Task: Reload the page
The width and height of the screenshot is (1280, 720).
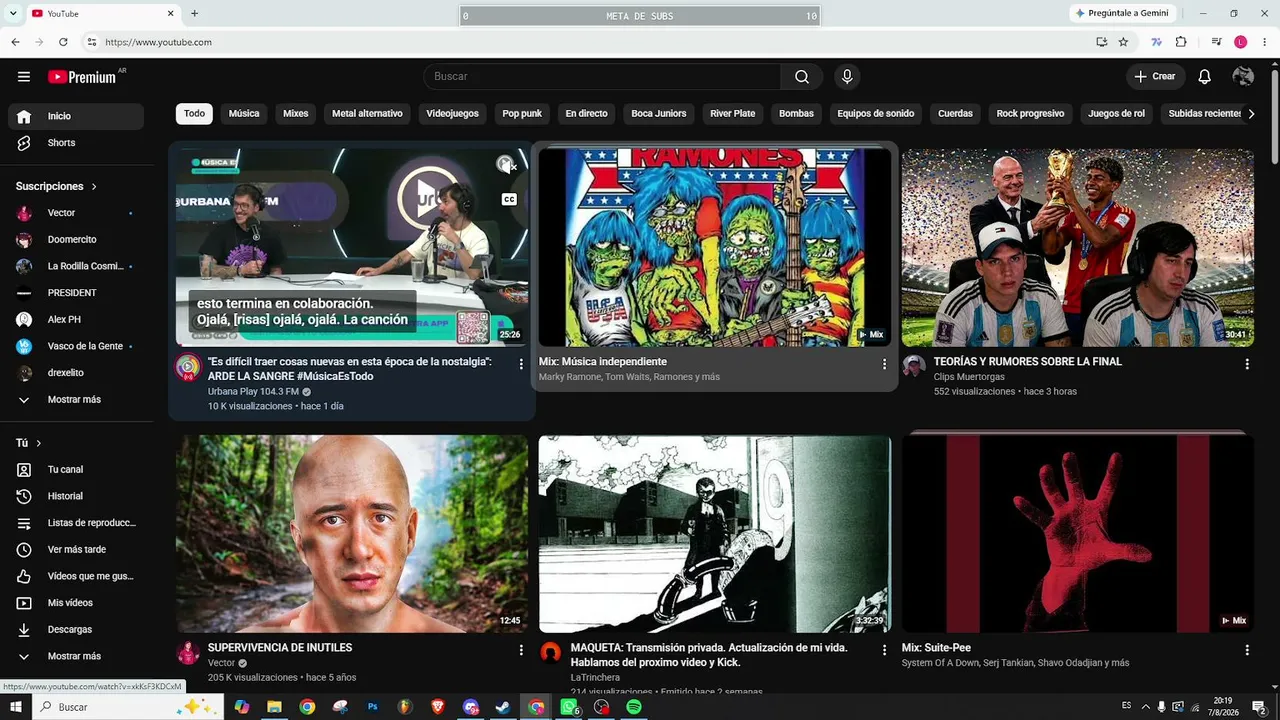Action: [x=63, y=42]
